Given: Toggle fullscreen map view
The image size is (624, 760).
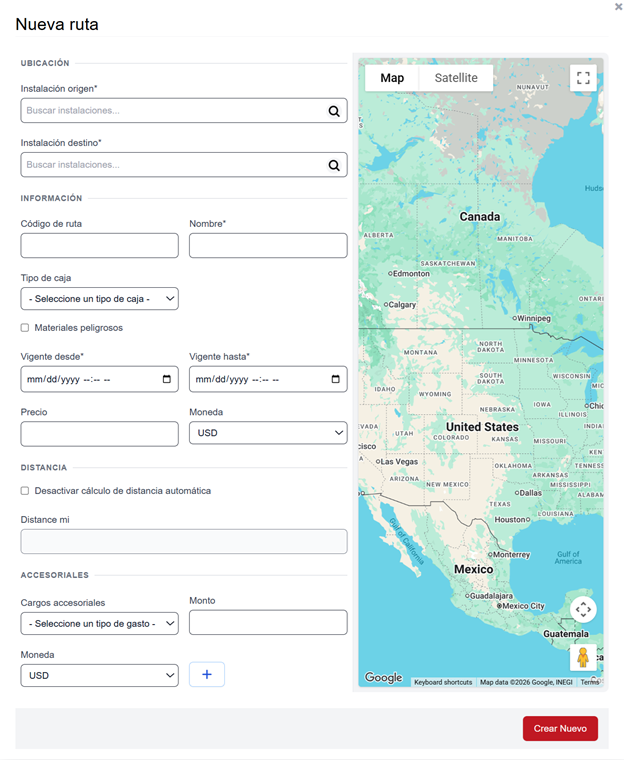Looking at the screenshot, I should point(583,78).
